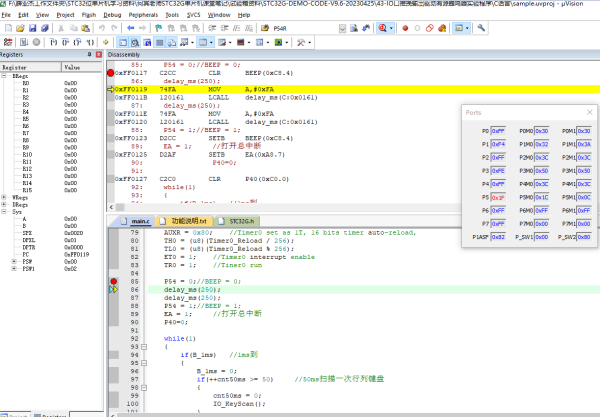600x417 pixels.
Task: Switch to the STC32G.h tab
Action: coord(241,220)
